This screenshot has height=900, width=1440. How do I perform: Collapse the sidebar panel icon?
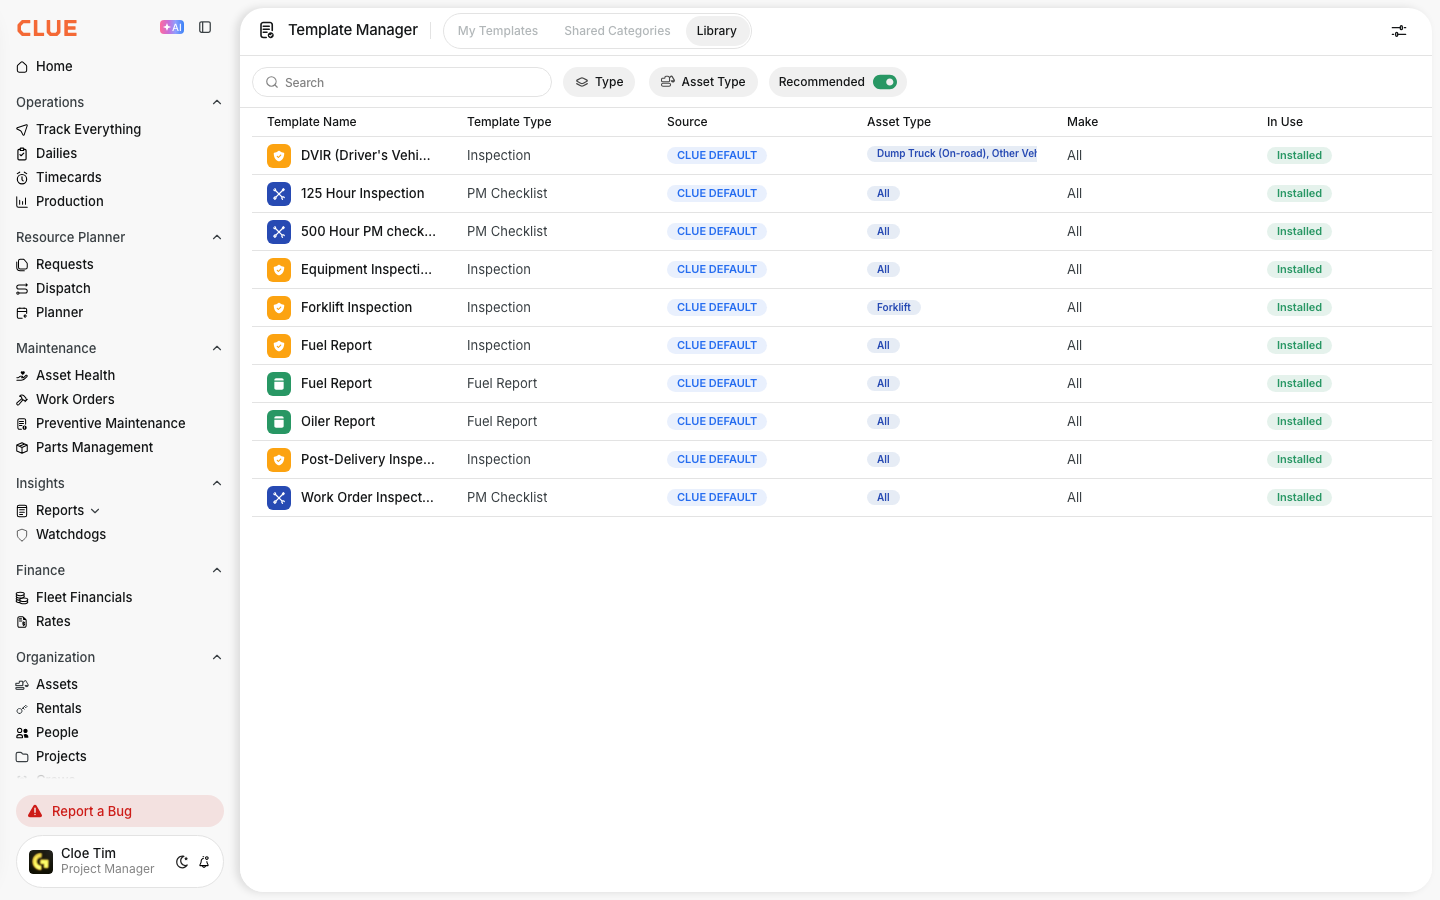pos(205,28)
